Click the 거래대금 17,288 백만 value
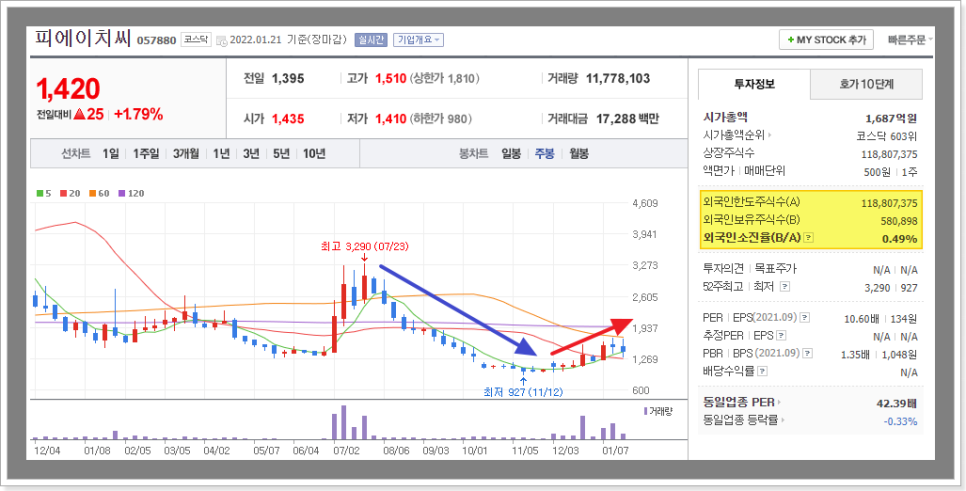This screenshot has height=491, width=966. pos(628,119)
